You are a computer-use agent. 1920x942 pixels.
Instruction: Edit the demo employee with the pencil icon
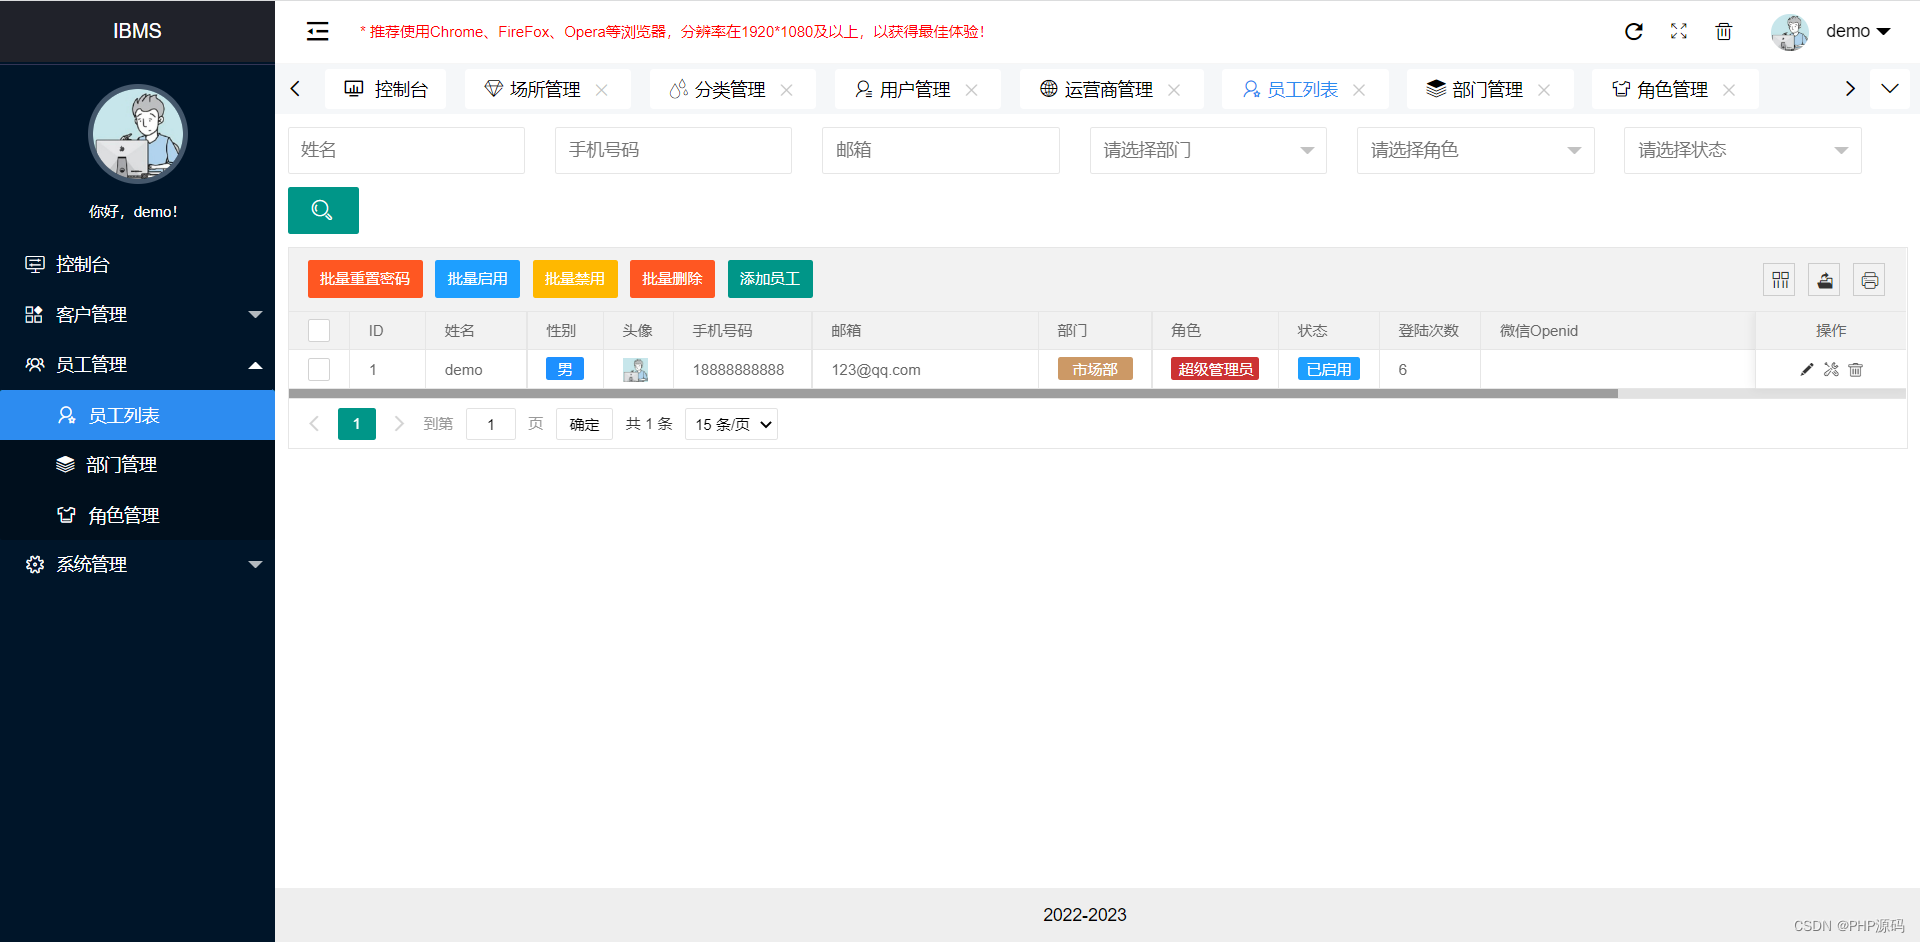(1807, 370)
